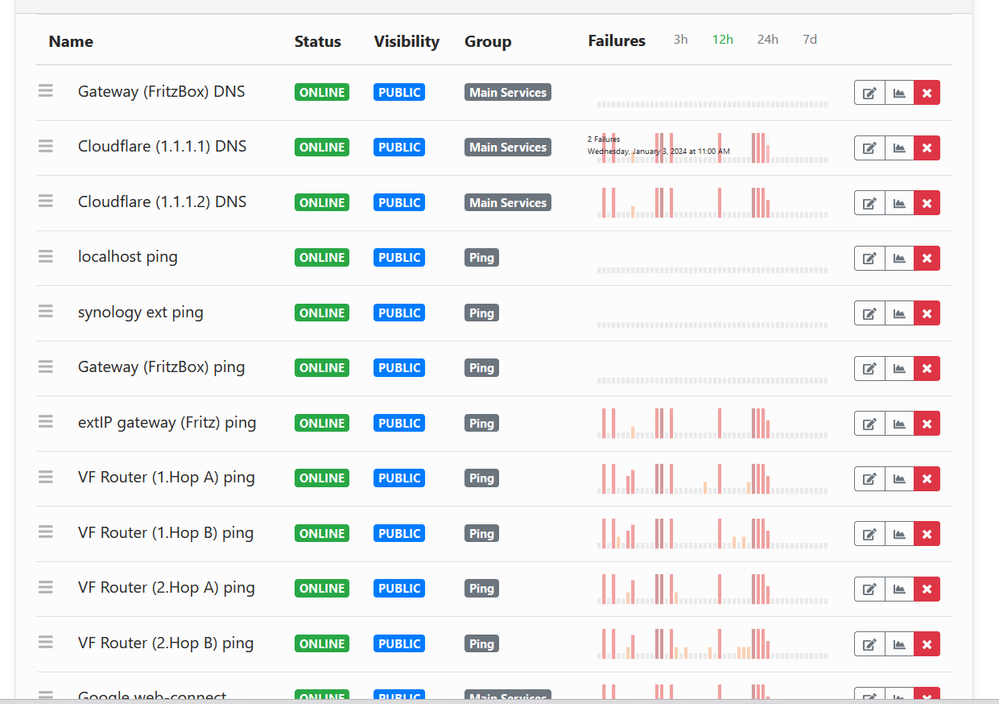Edit the Gateway (FritzBox) DNS service
The image size is (999, 704).
click(x=869, y=93)
